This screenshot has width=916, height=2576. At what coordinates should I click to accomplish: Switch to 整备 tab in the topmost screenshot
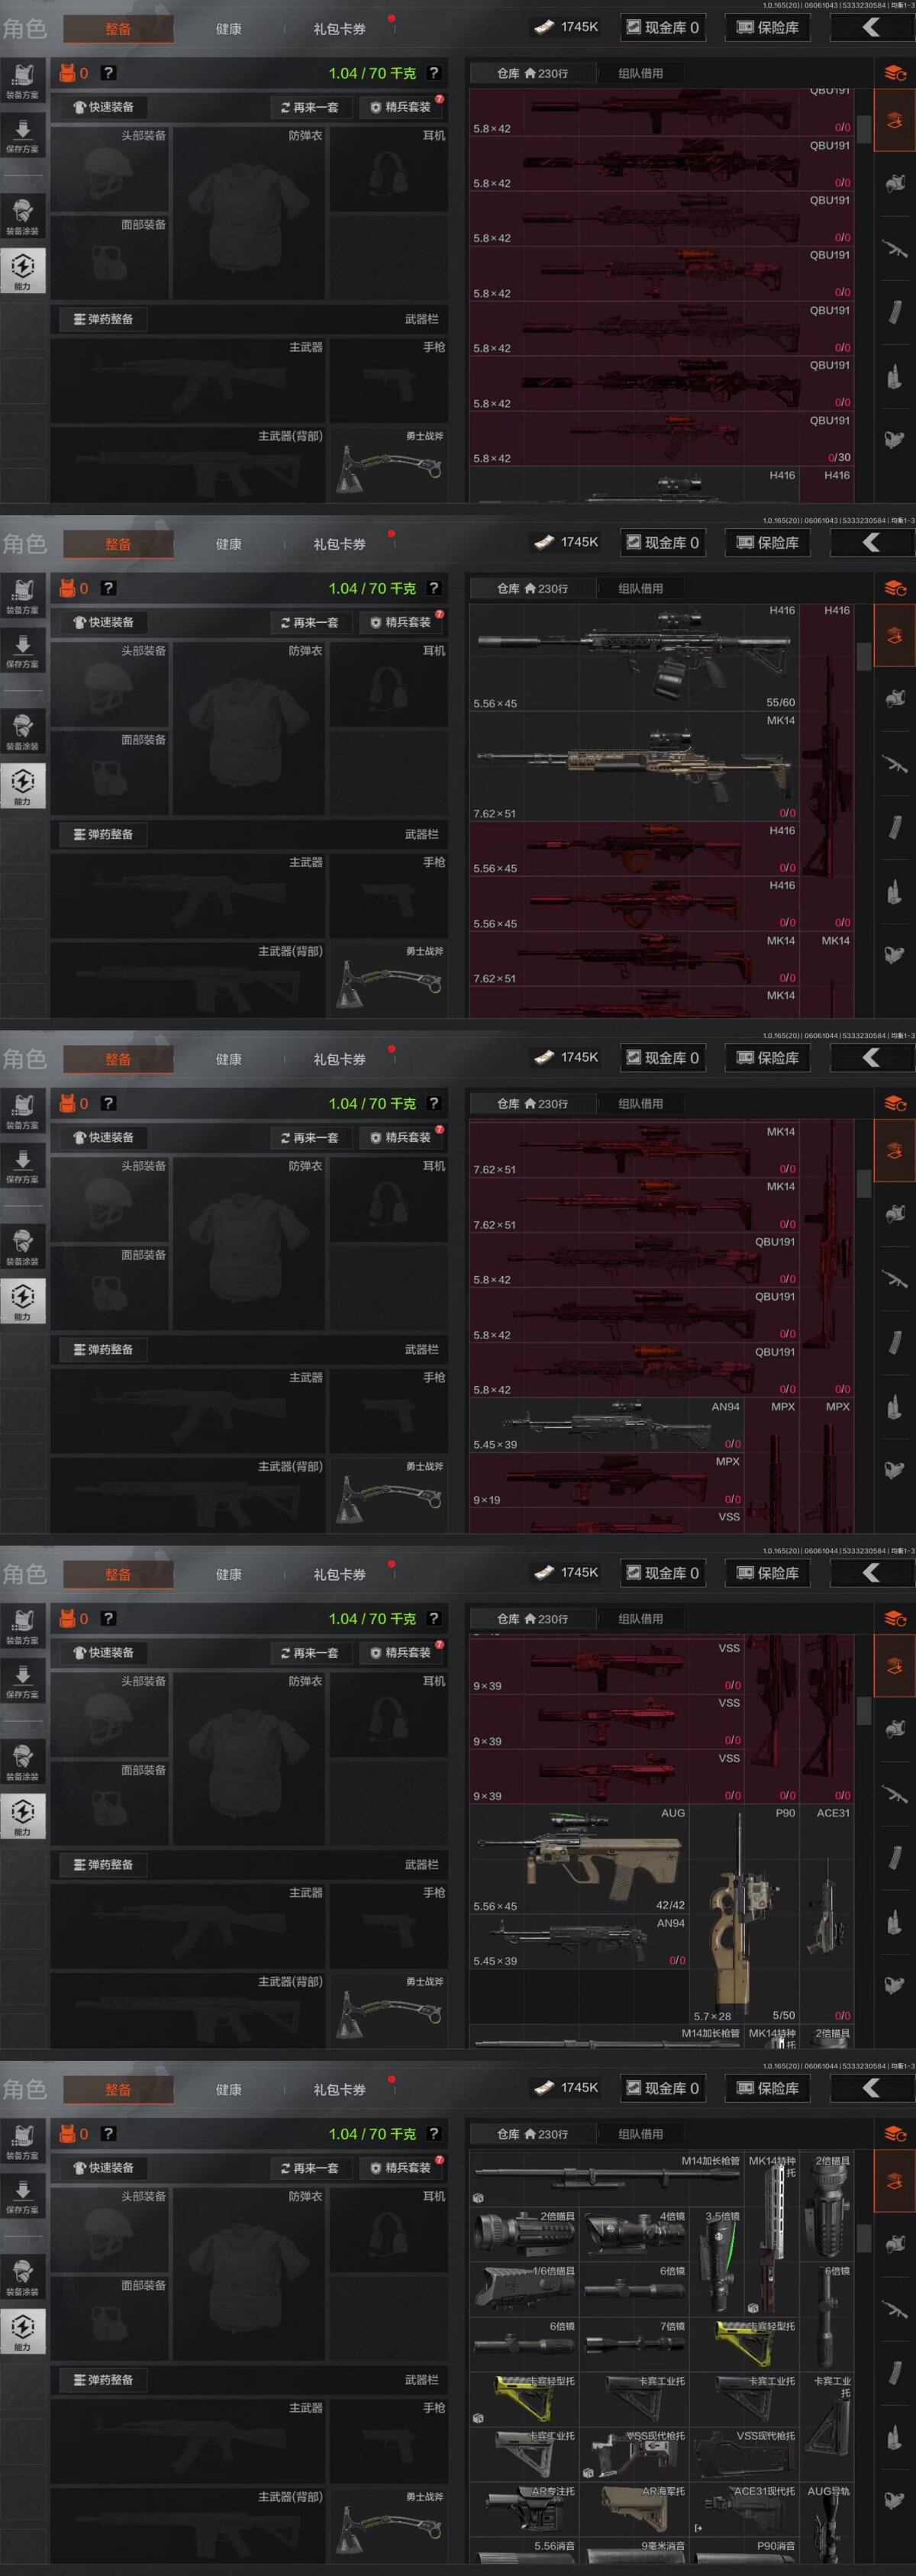pos(118,29)
